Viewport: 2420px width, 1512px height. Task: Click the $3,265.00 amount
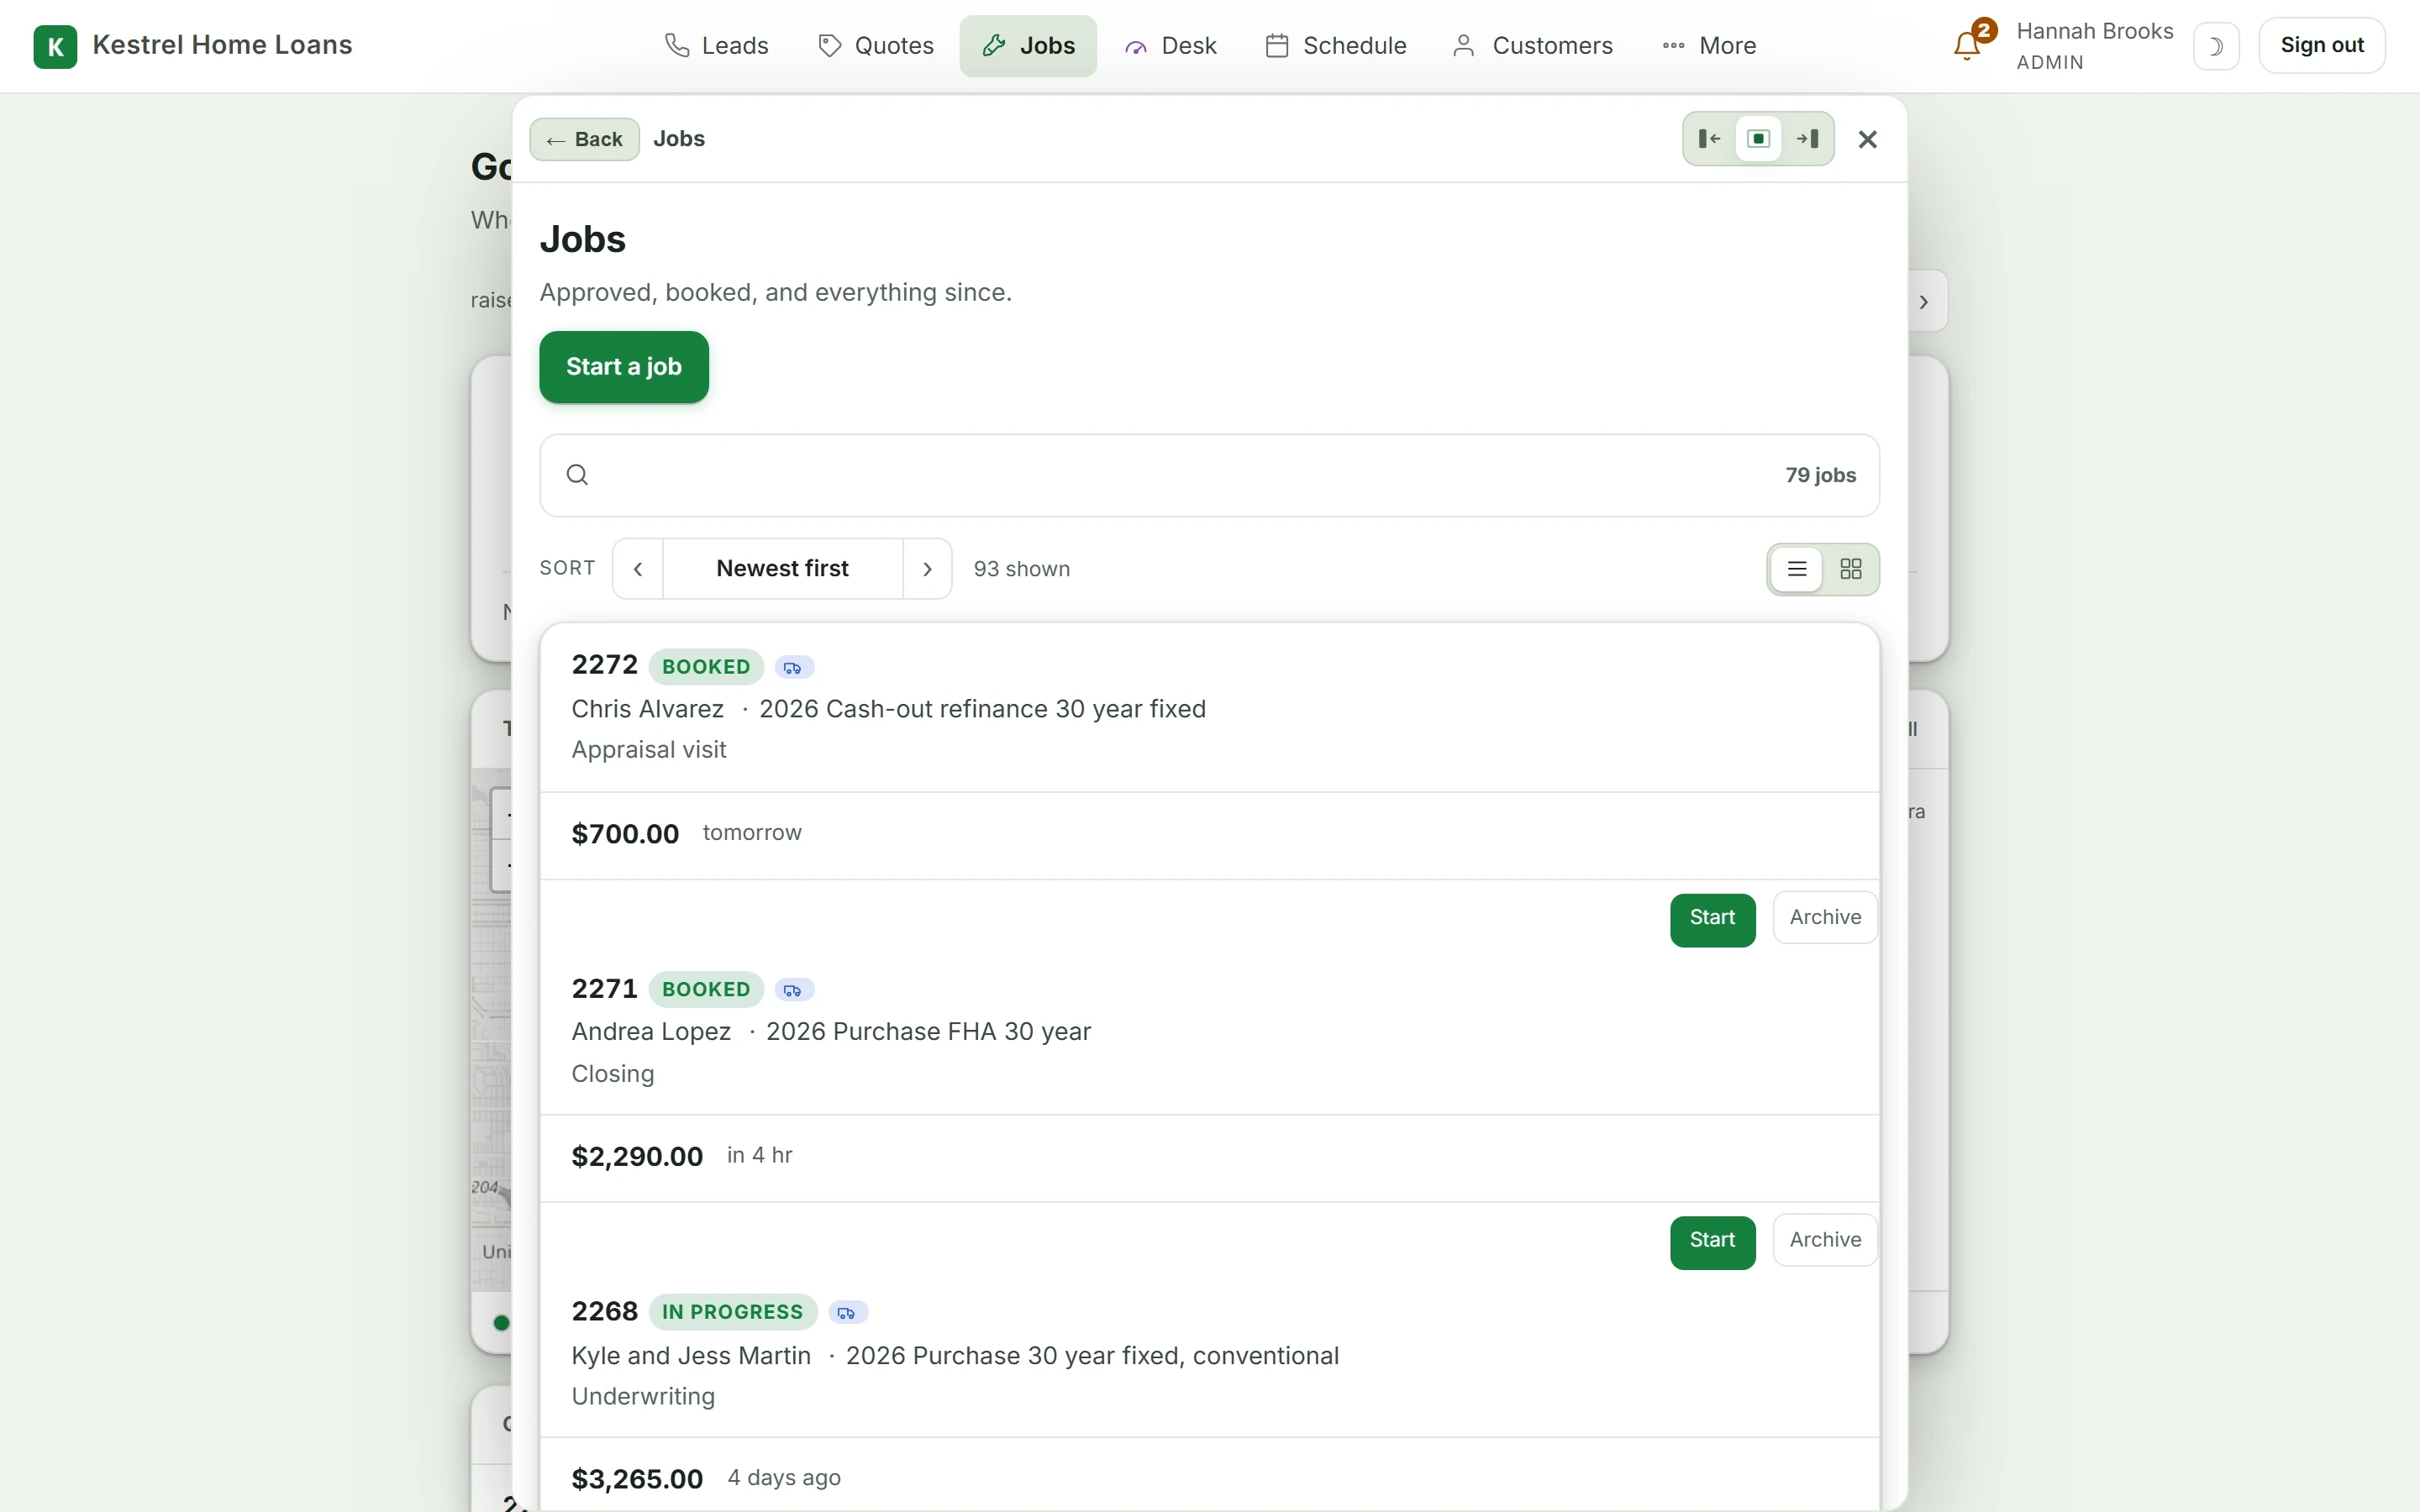coord(637,1480)
